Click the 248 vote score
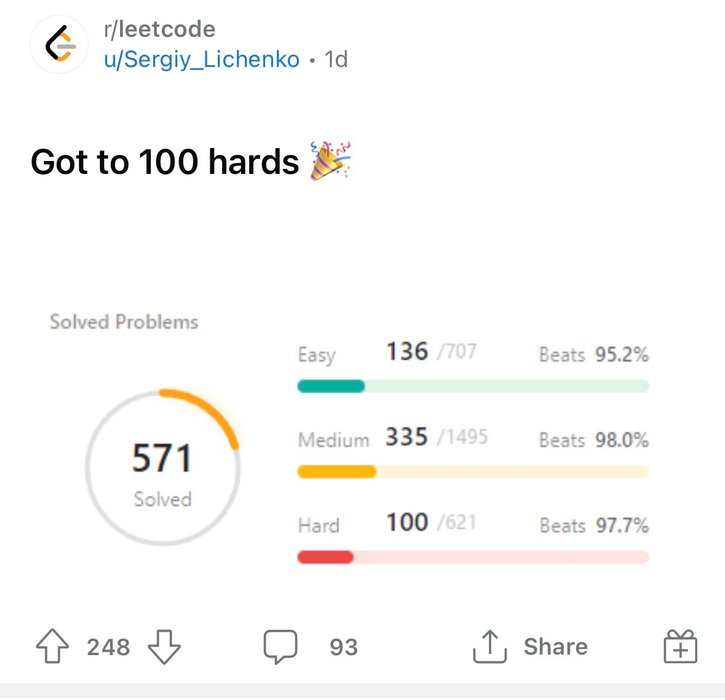Viewport: 725px width, 700px height. pos(108,646)
